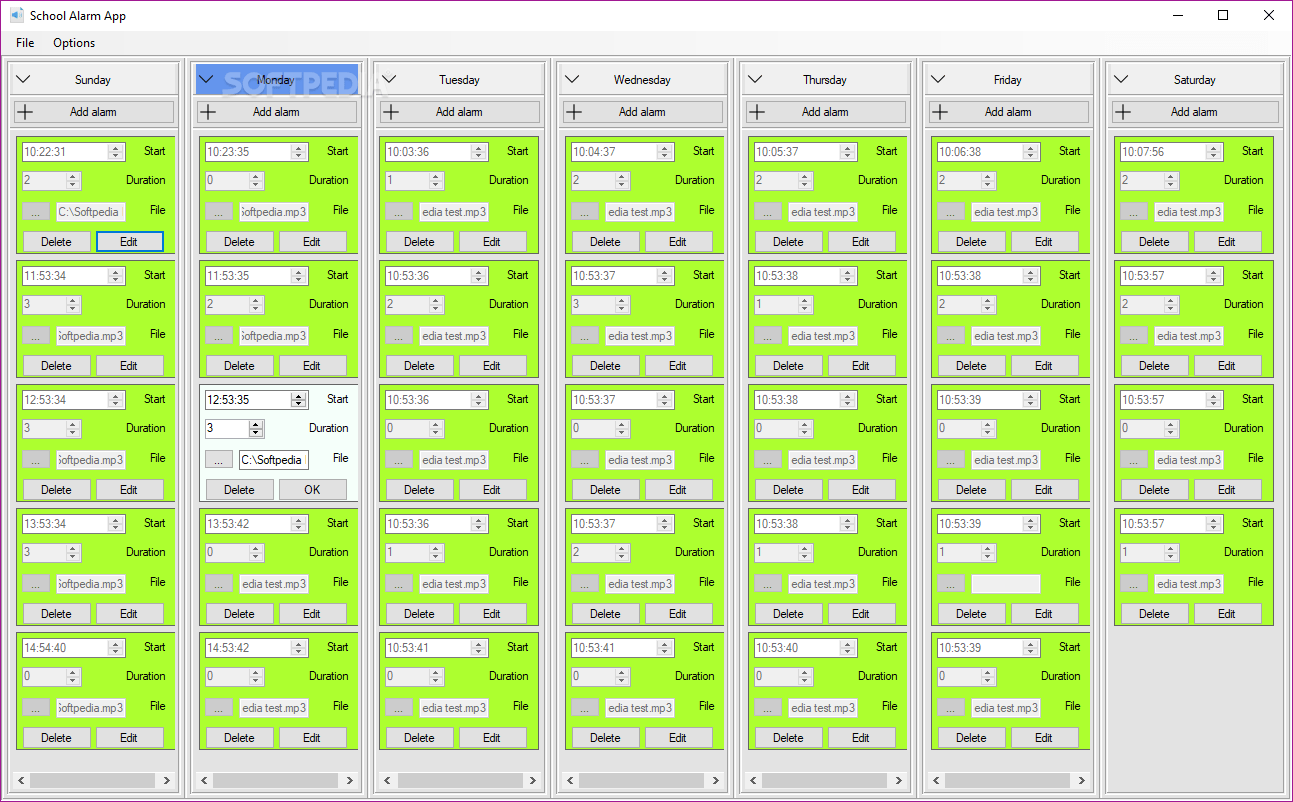Edit Wednesday's first alarm

point(678,241)
